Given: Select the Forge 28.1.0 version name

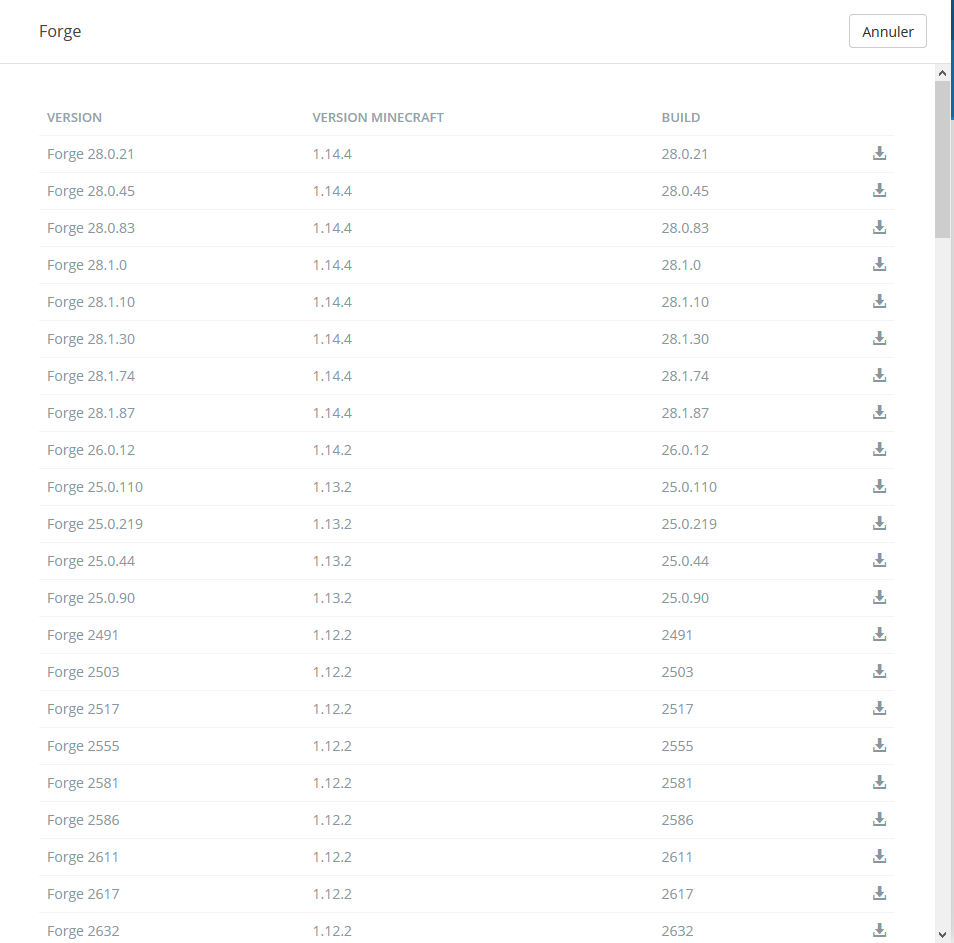Looking at the screenshot, I should tap(87, 265).
